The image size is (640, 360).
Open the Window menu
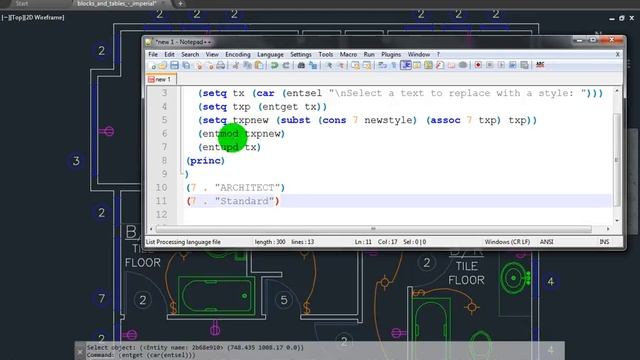pyautogui.click(x=419, y=54)
